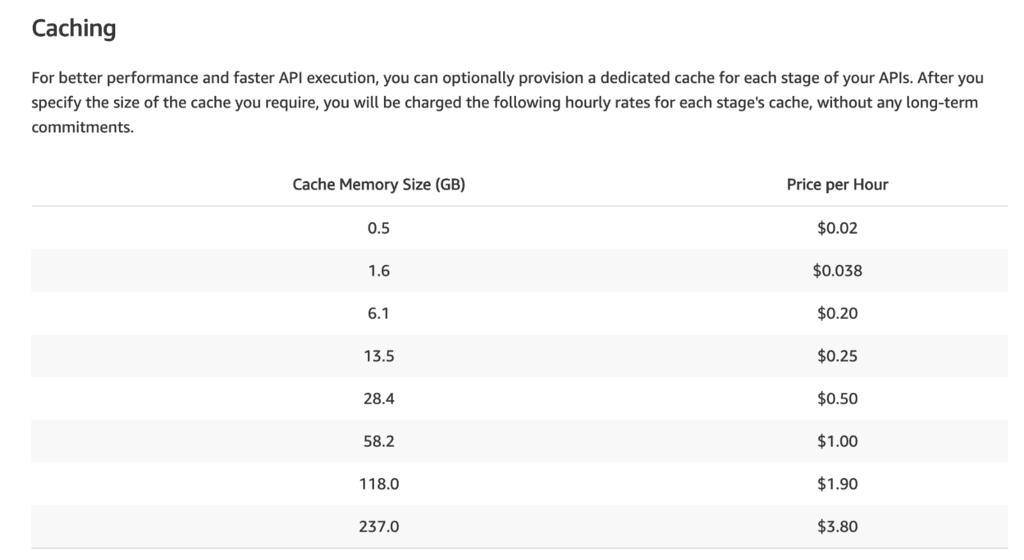Select the 58.2 GB cache size cell
Viewport: 1024px width, 560px height.
pyautogui.click(x=378, y=441)
